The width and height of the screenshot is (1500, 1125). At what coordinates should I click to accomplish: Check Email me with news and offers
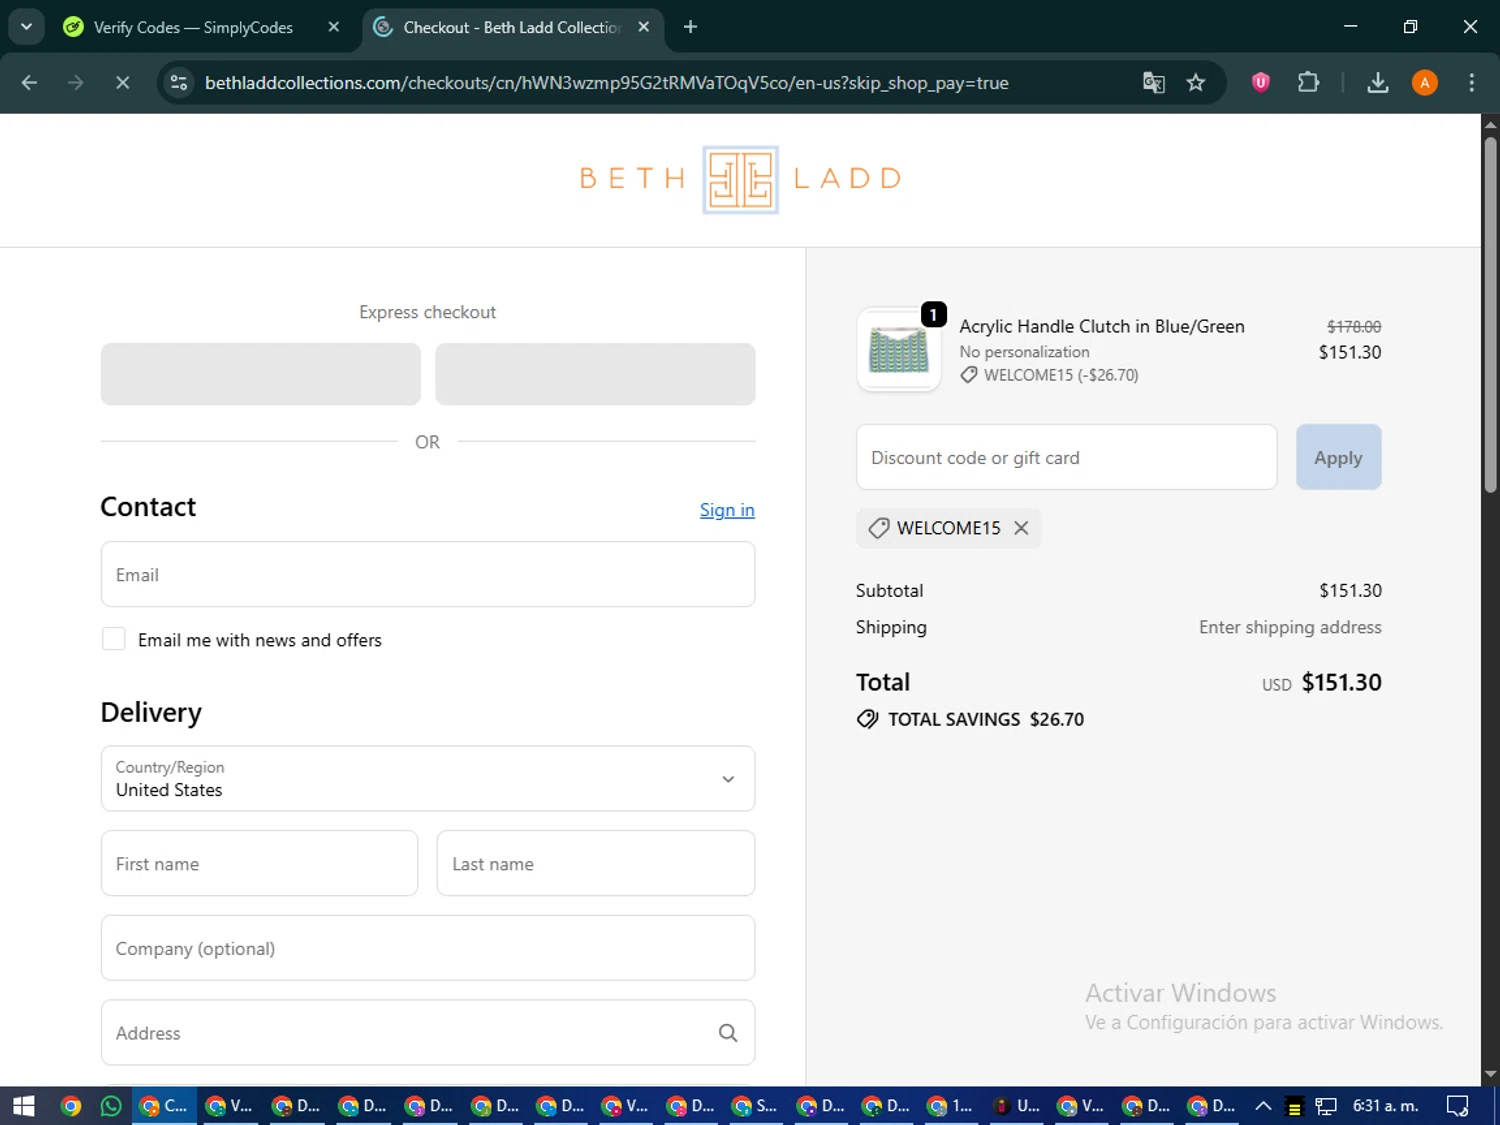pos(114,639)
